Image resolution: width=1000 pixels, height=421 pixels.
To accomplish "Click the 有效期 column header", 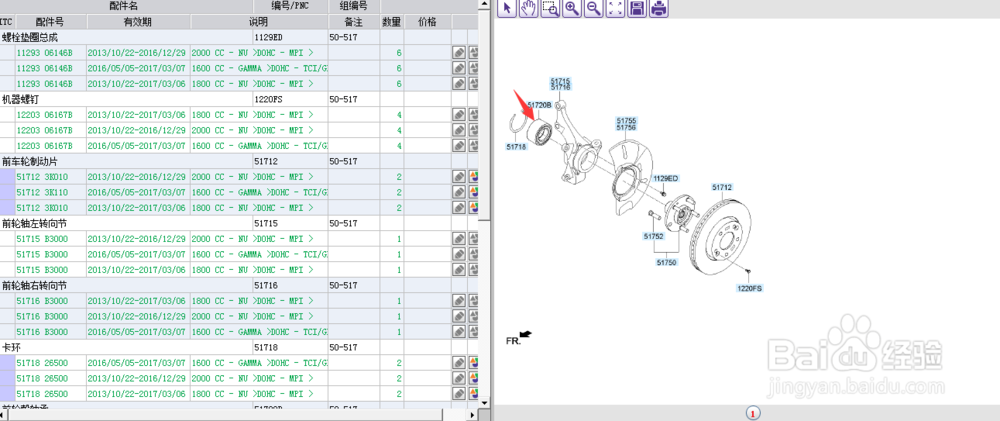I will (138, 22).
